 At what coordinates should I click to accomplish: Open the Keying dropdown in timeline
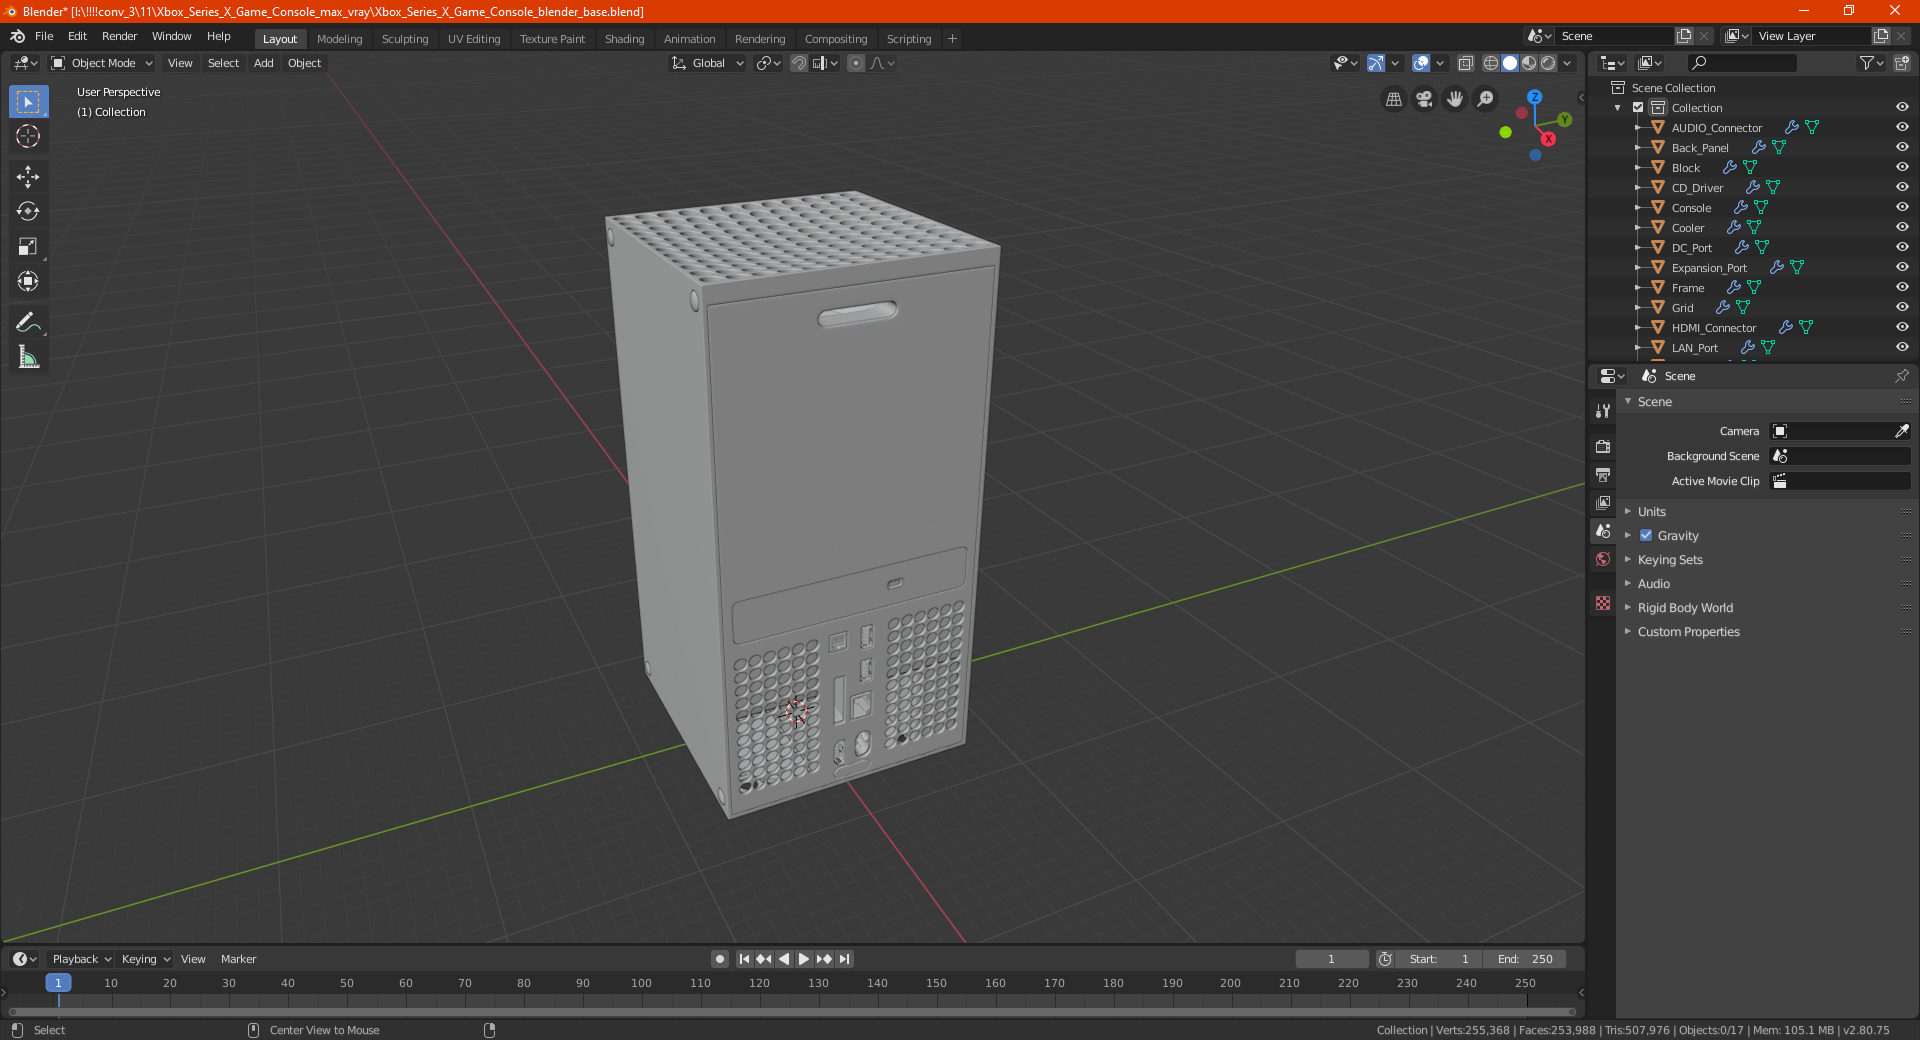pyautogui.click(x=145, y=959)
